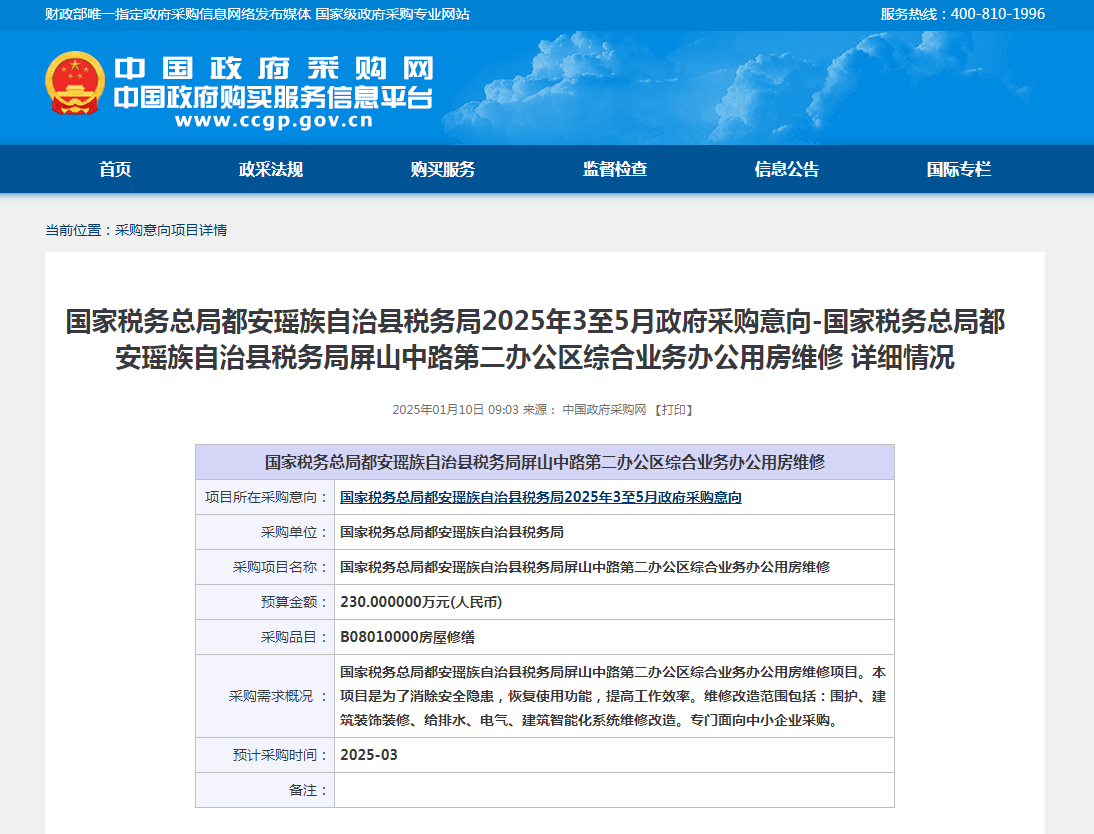Open the 政采法规 navigation item

(x=271, y=169)
